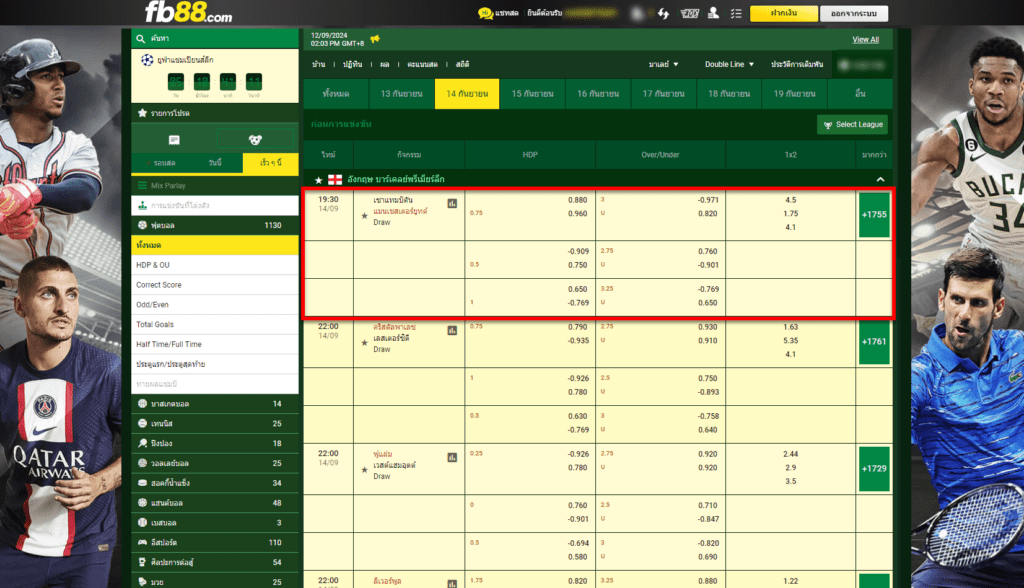The image size is (1024, 588).
Task: Open the betting history link
Action: (797, 64)
